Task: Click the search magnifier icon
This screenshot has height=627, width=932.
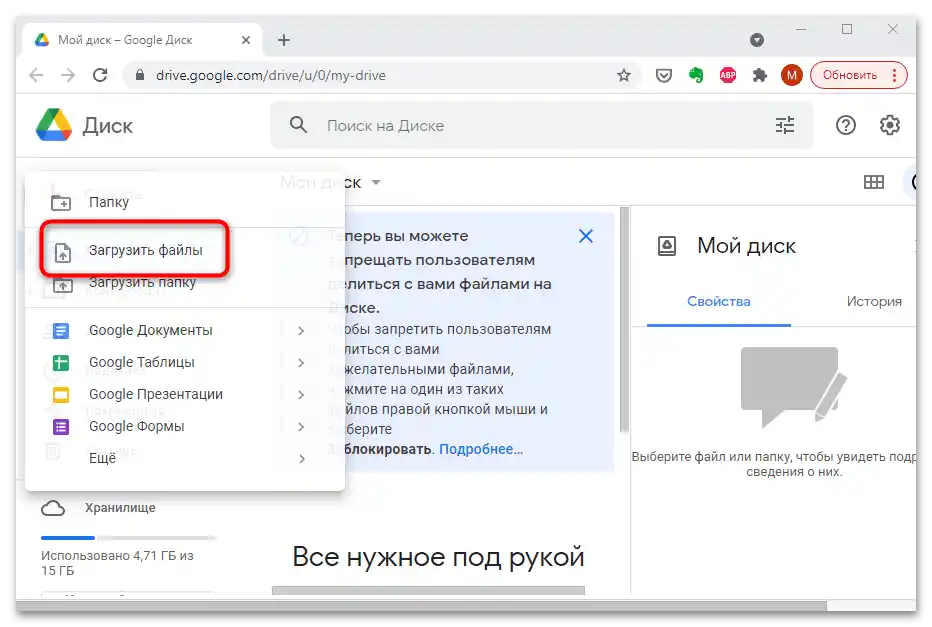Action: coord(298,125)
